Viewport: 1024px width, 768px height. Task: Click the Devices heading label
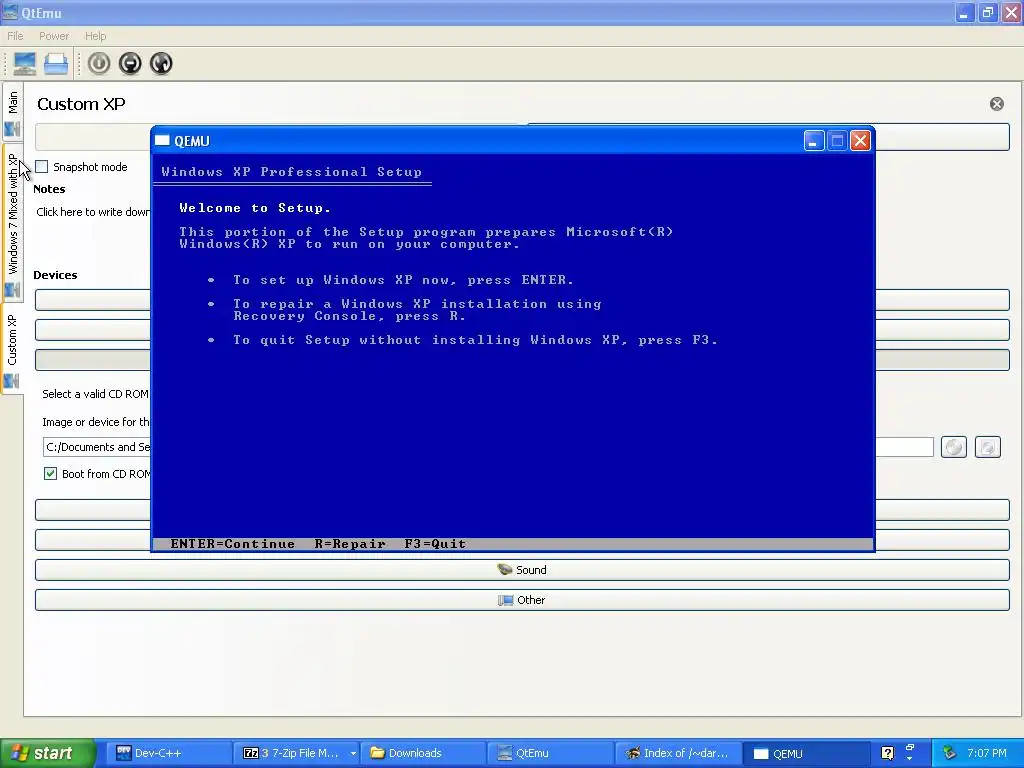pyautogui.click(x=56, y=275)
